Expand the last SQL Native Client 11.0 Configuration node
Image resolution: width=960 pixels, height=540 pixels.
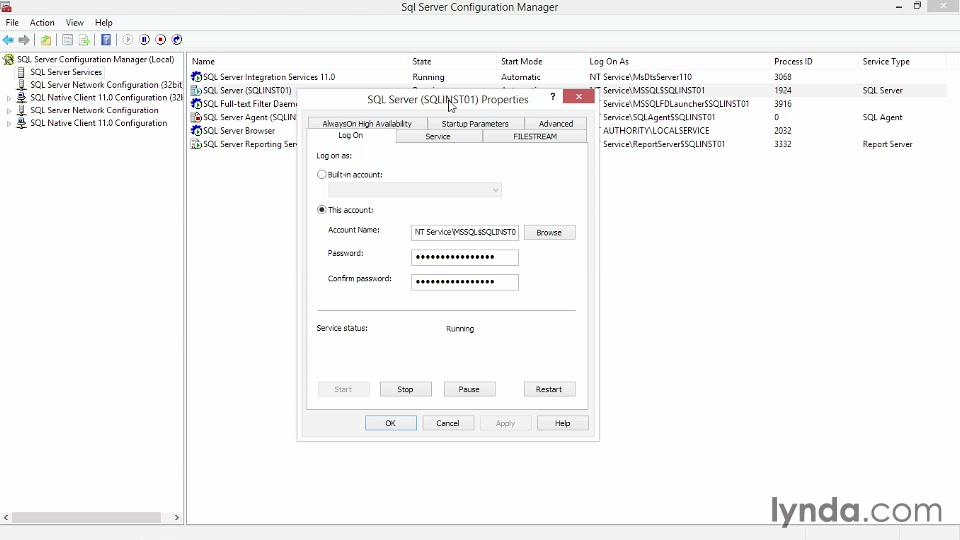point(9,124)
